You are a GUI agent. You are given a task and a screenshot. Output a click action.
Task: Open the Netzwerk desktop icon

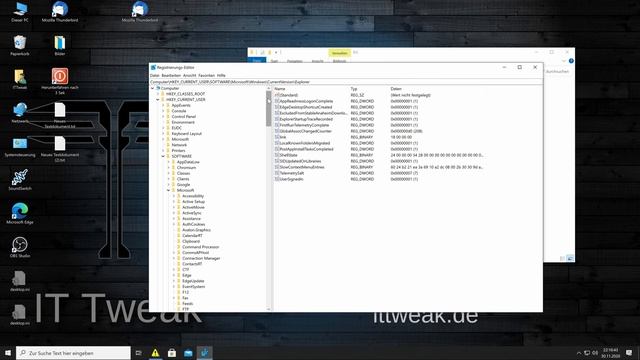pyautogui.click(x=20, y=113)
